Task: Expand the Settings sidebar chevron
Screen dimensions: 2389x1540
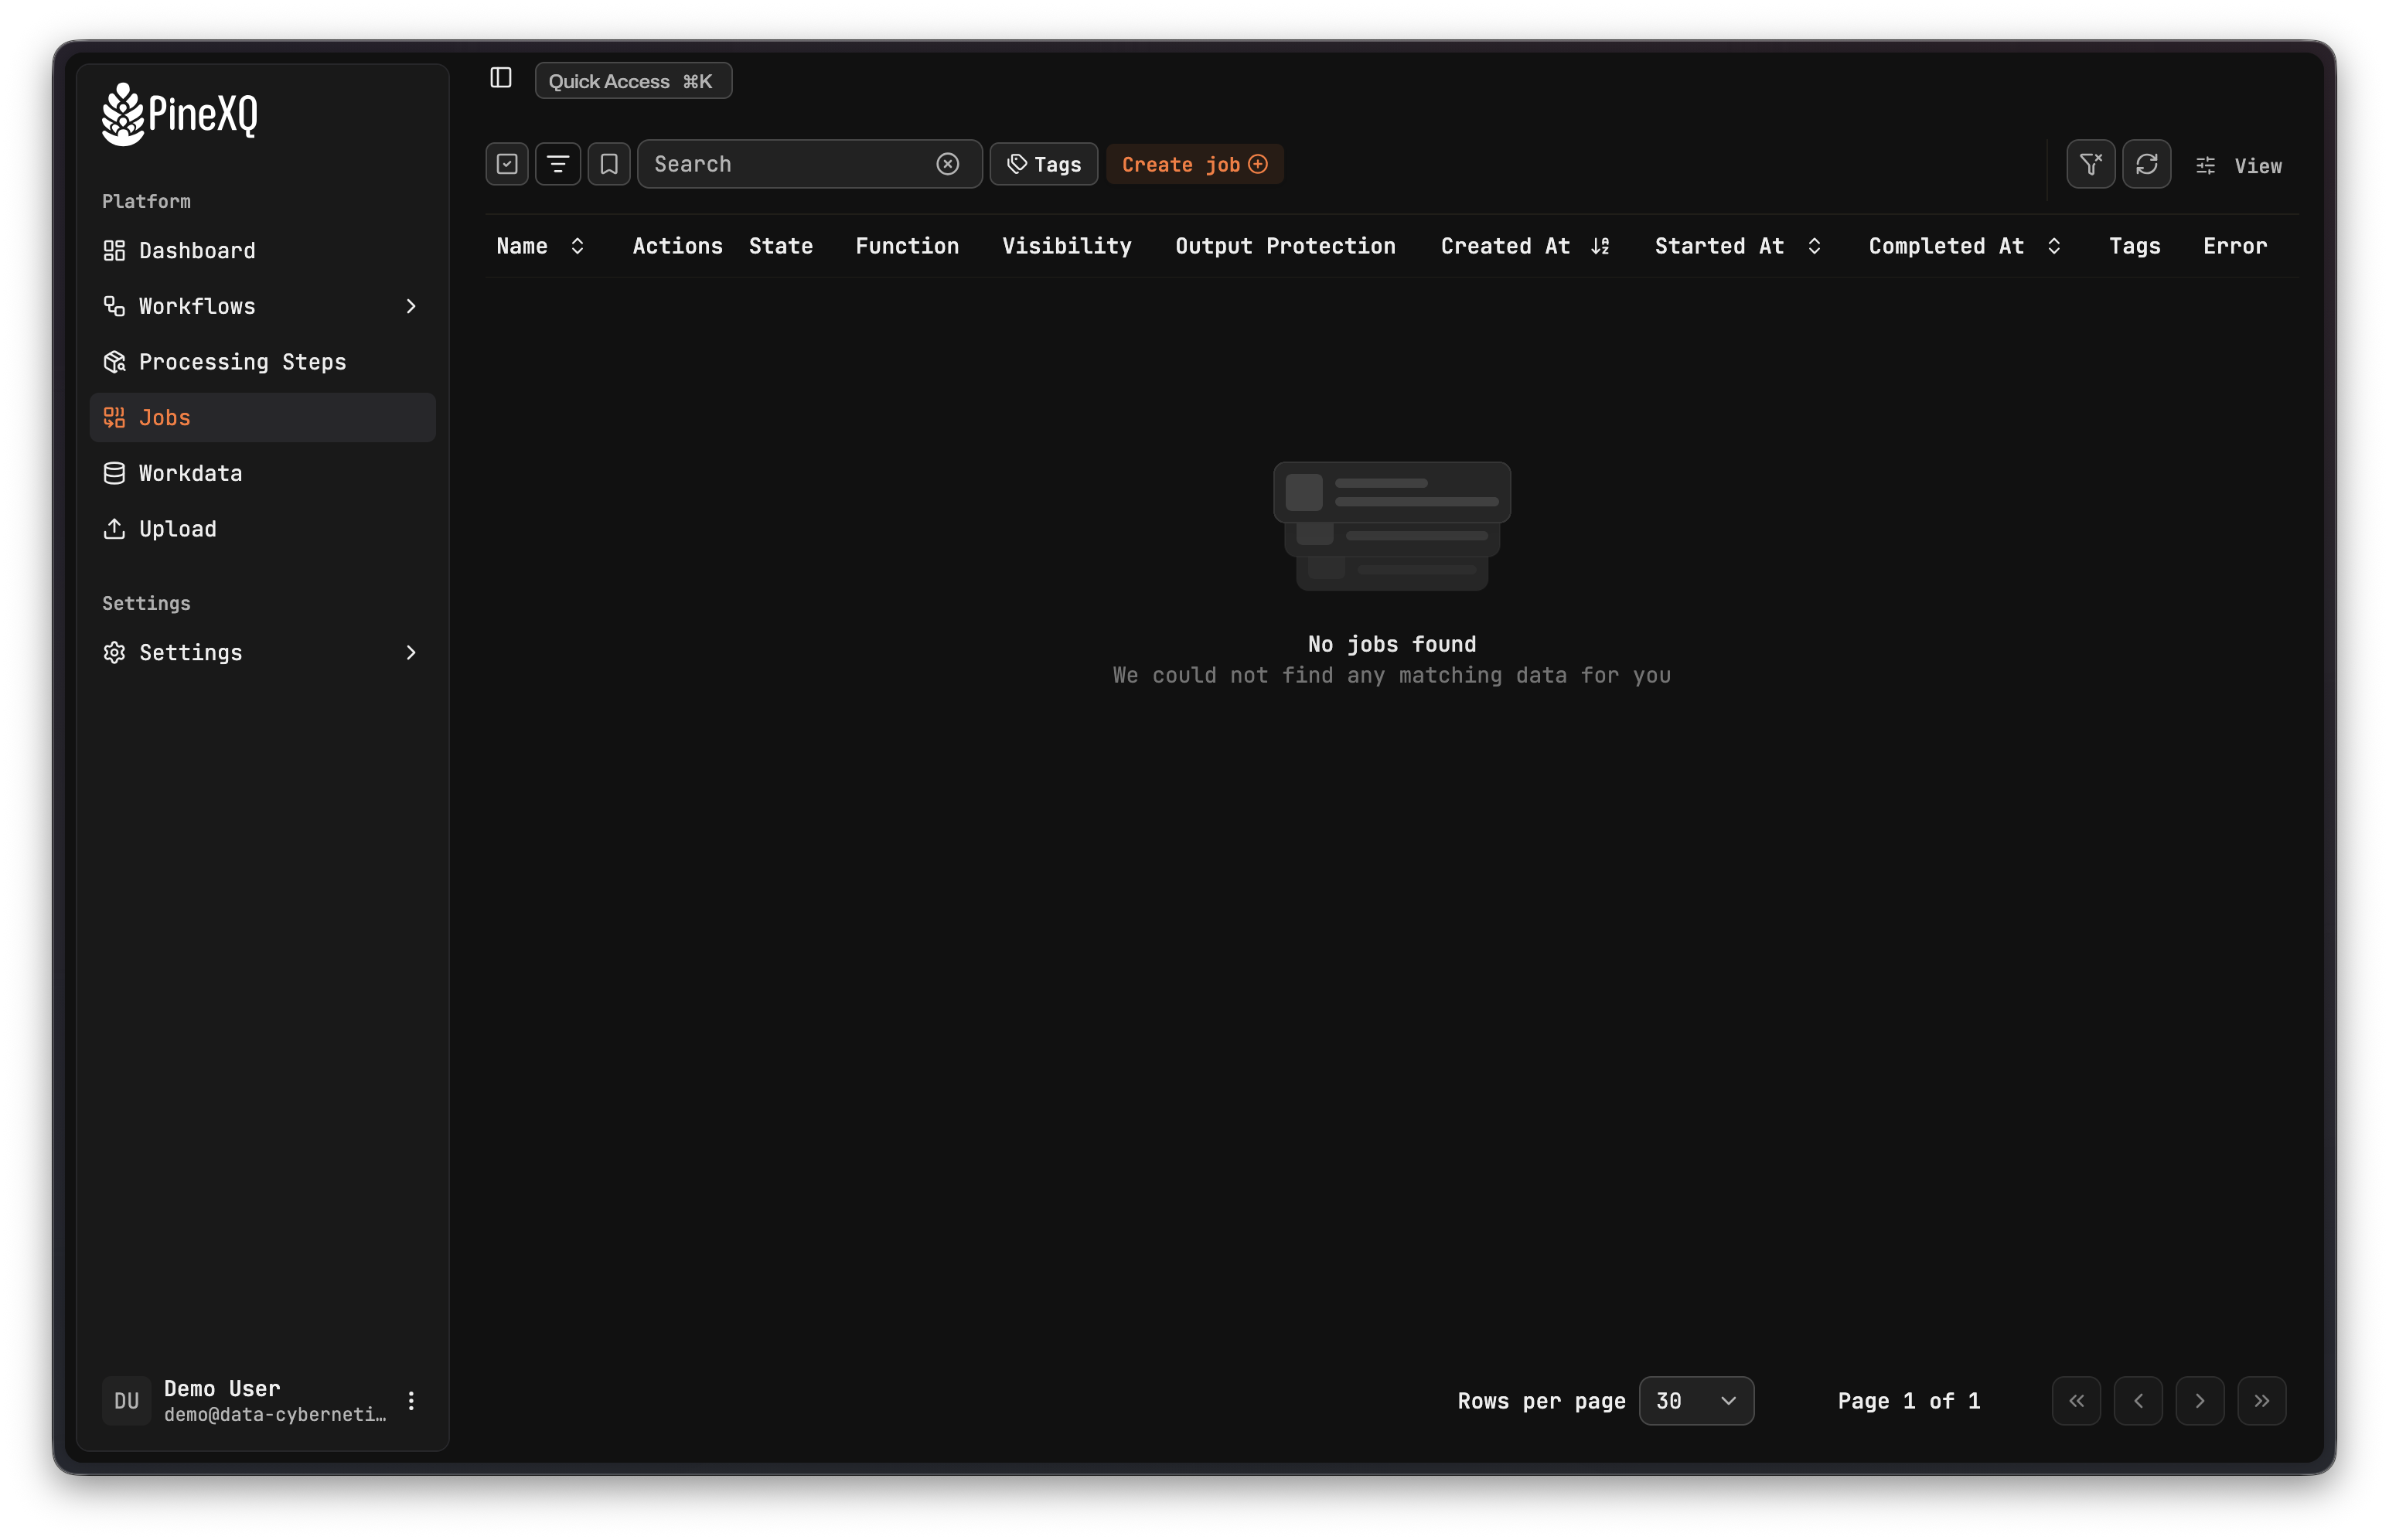Action: point(410,652)
